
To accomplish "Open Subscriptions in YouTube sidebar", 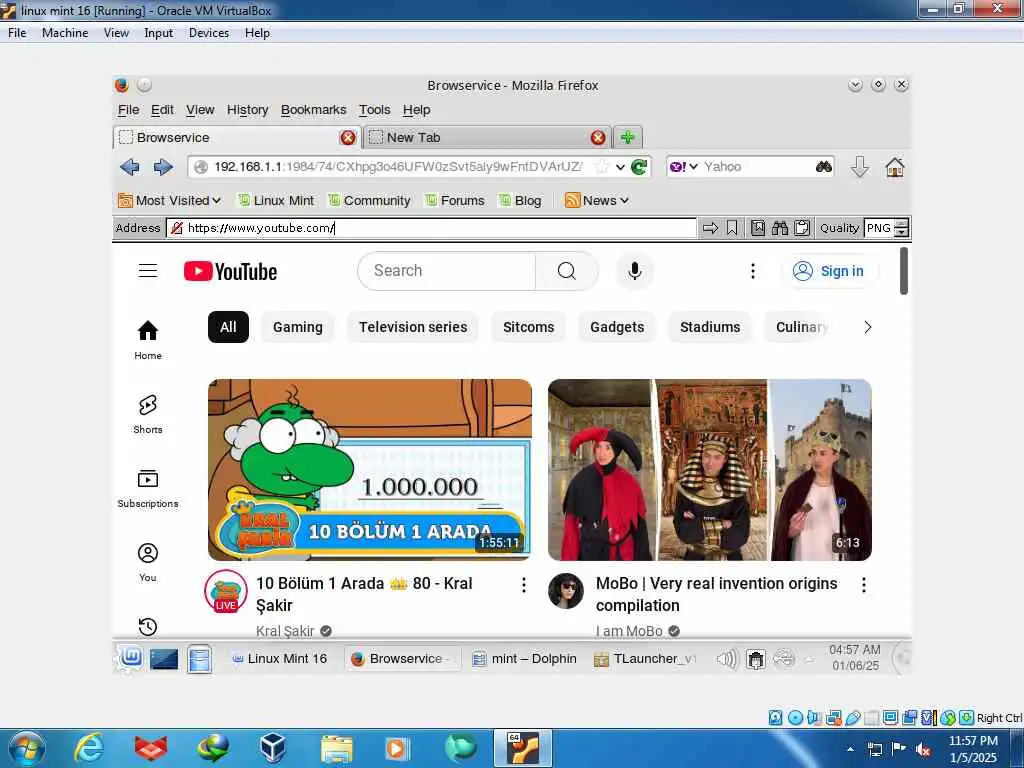I will pyautogui.click(x=148, y=488).
